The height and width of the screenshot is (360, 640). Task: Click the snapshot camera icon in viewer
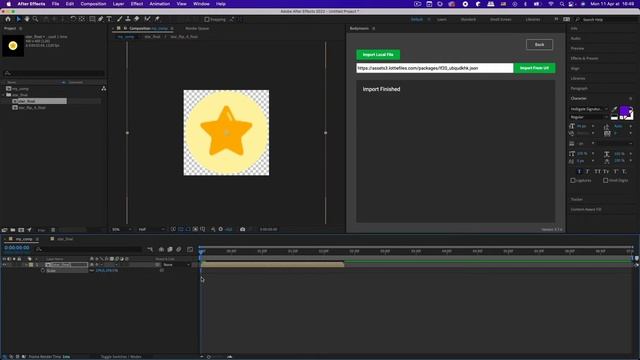click(242, 229)
